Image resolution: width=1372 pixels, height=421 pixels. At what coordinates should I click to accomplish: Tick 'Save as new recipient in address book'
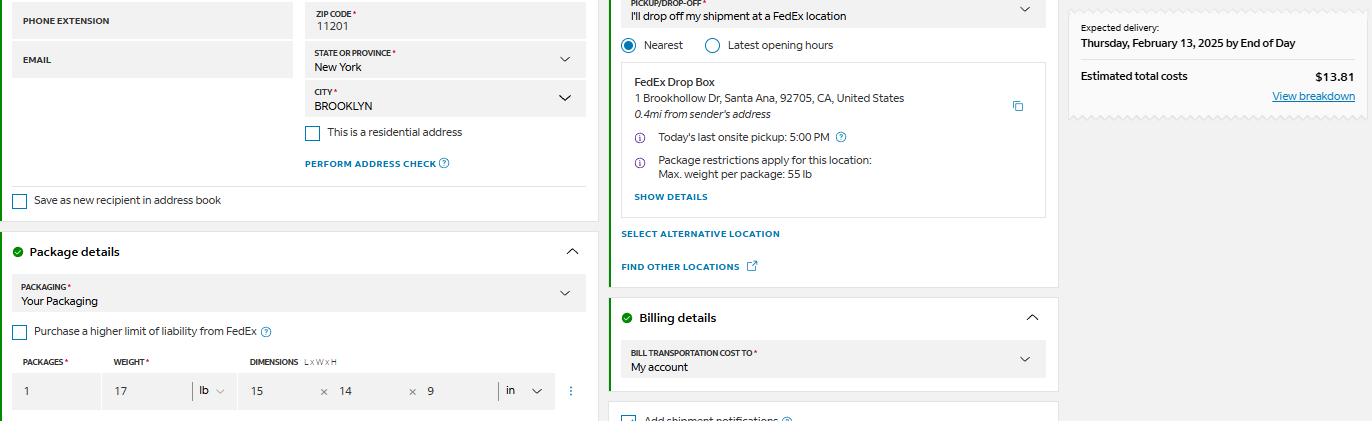[20, 201]
